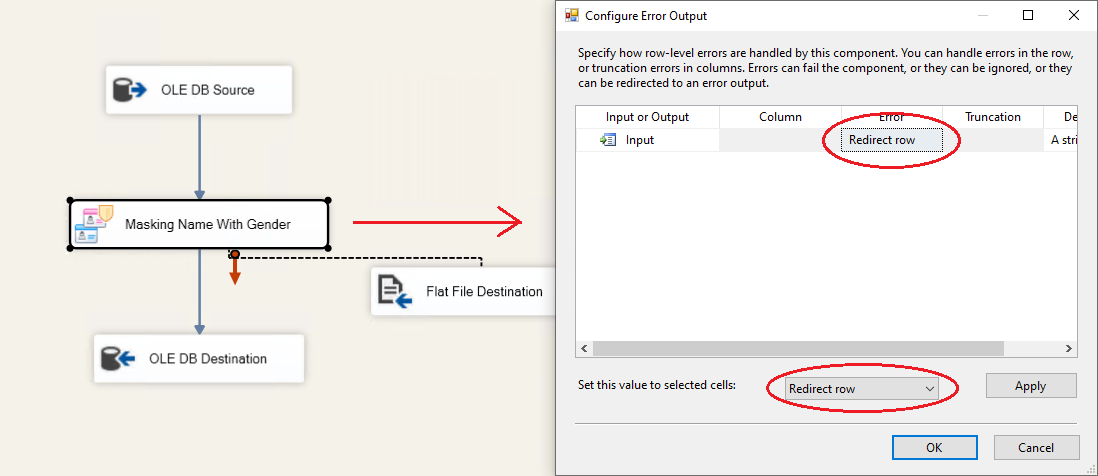Select the red error output arrow

tap(235, 270)
